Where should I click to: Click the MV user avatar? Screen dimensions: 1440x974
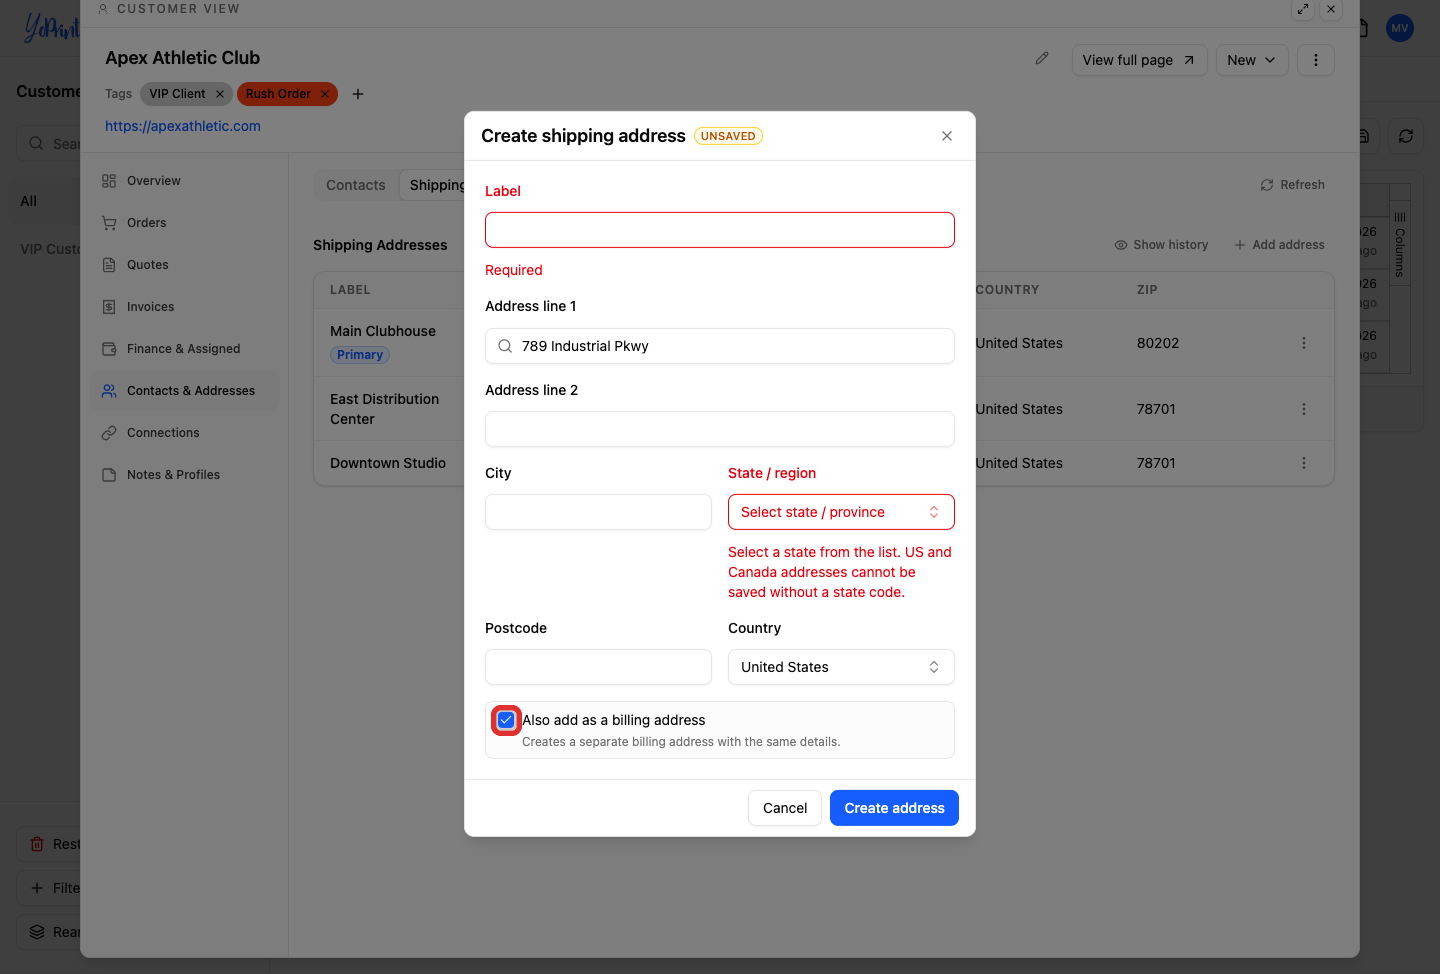[x=1400, y=28]
